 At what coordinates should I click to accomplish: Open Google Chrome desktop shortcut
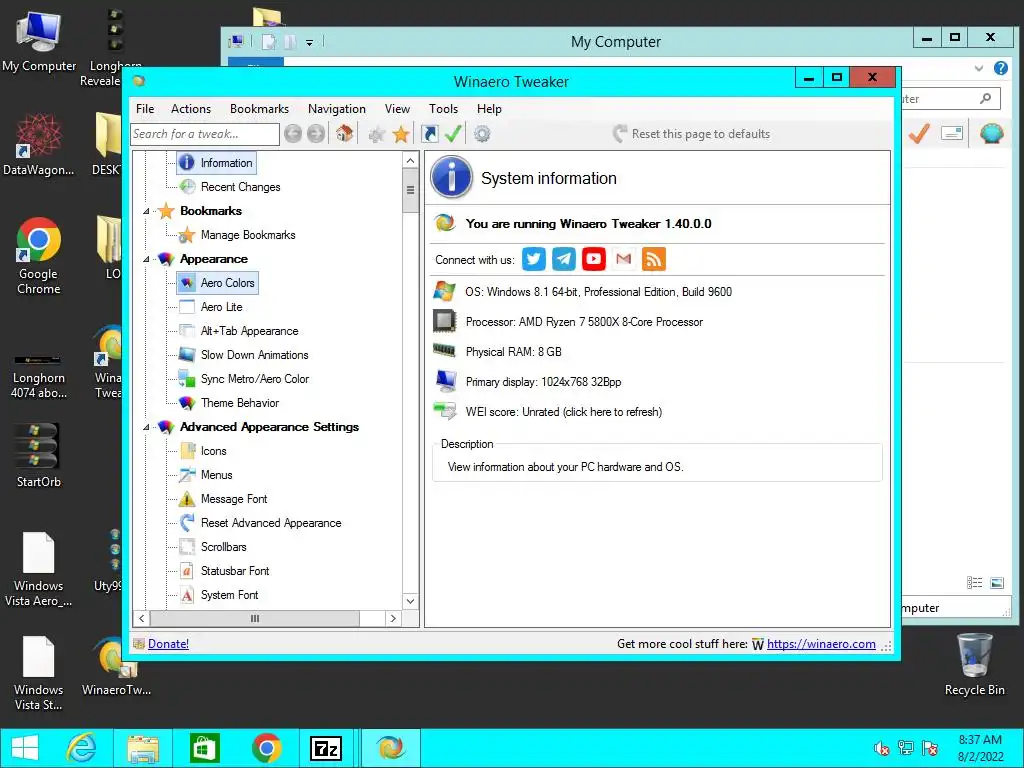coord(39,256)
